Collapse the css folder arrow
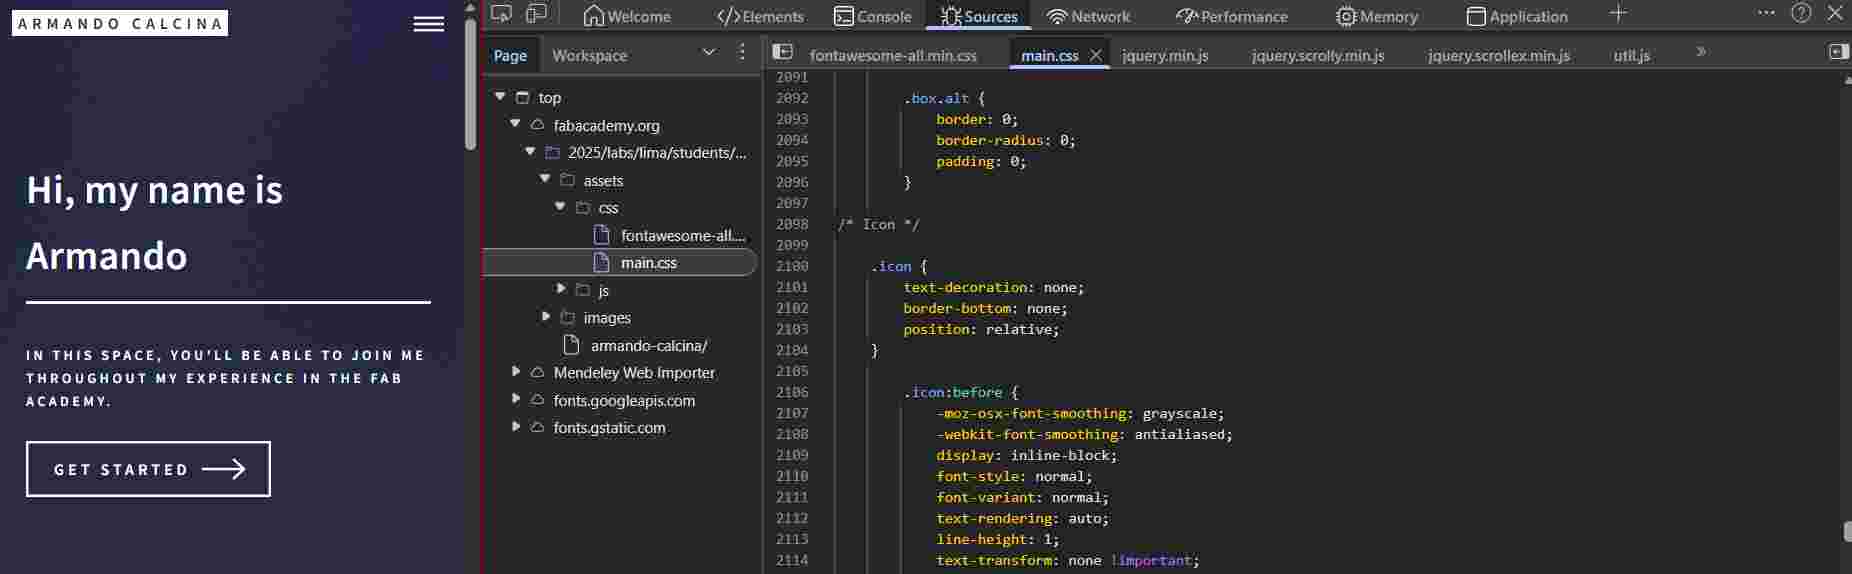 click(560, 207)
